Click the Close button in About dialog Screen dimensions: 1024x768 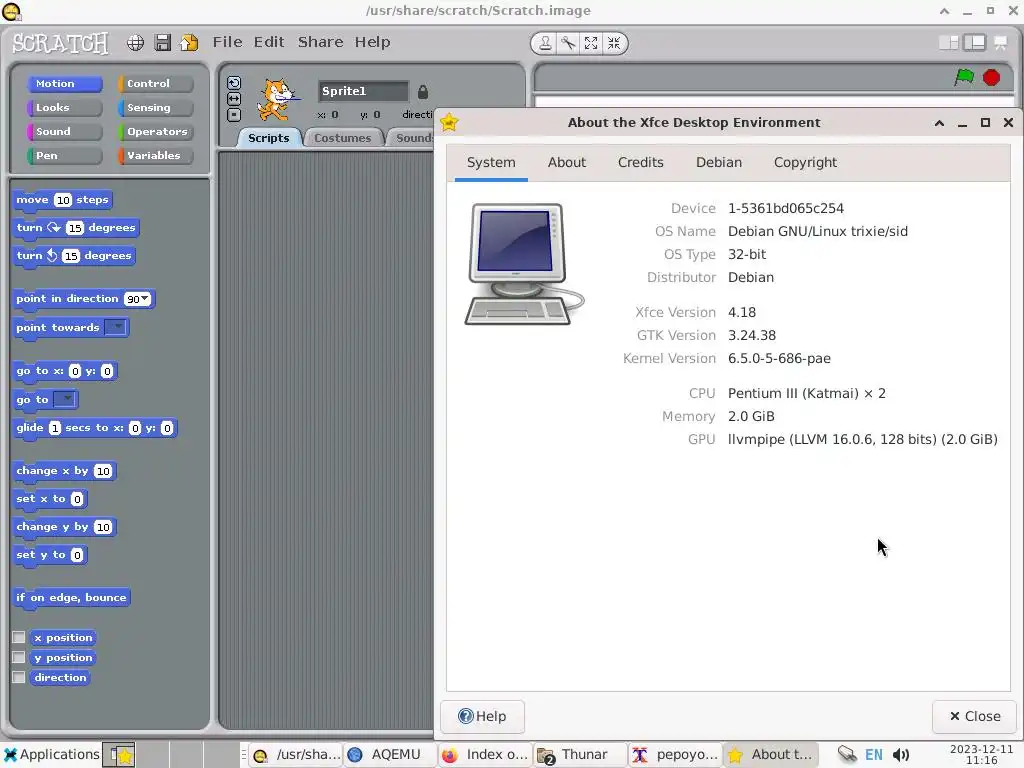pyautogui.click(x=974, y=716)
